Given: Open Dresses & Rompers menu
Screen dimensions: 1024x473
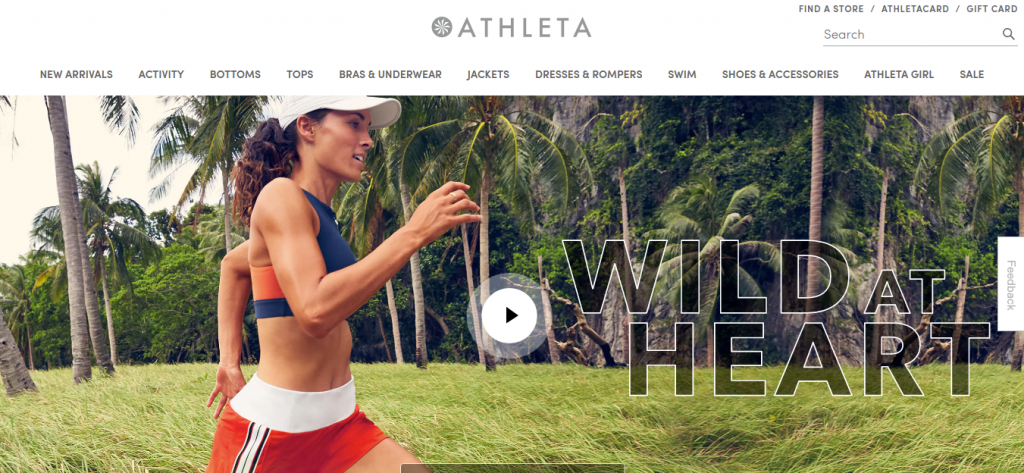Looking at the screenshot, I should coord(589,74).
